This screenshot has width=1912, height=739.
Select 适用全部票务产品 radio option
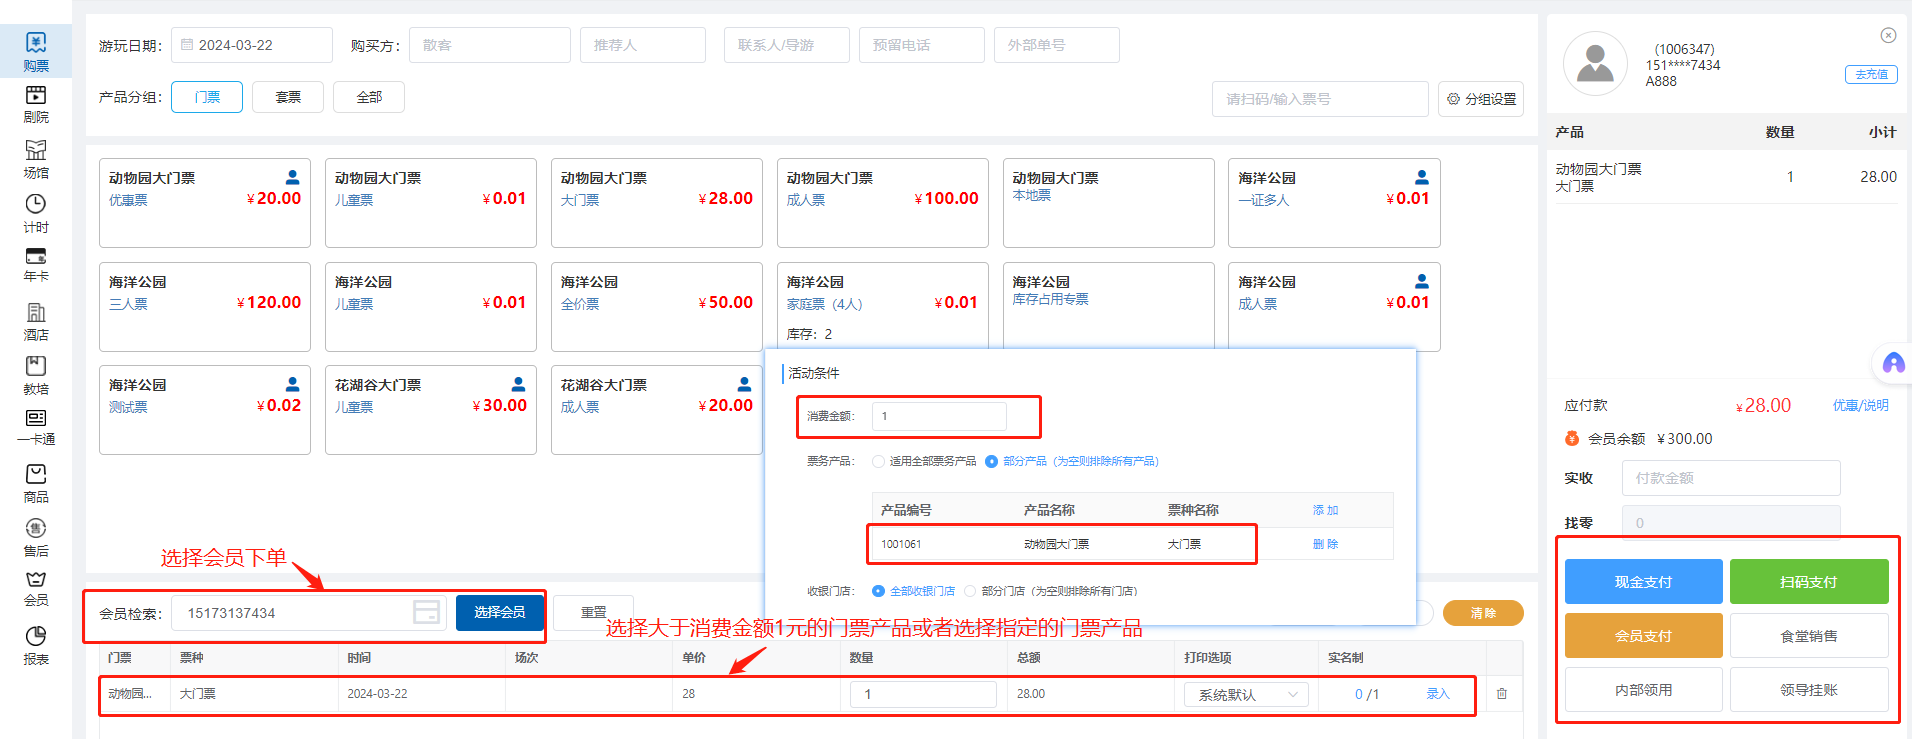879,462
